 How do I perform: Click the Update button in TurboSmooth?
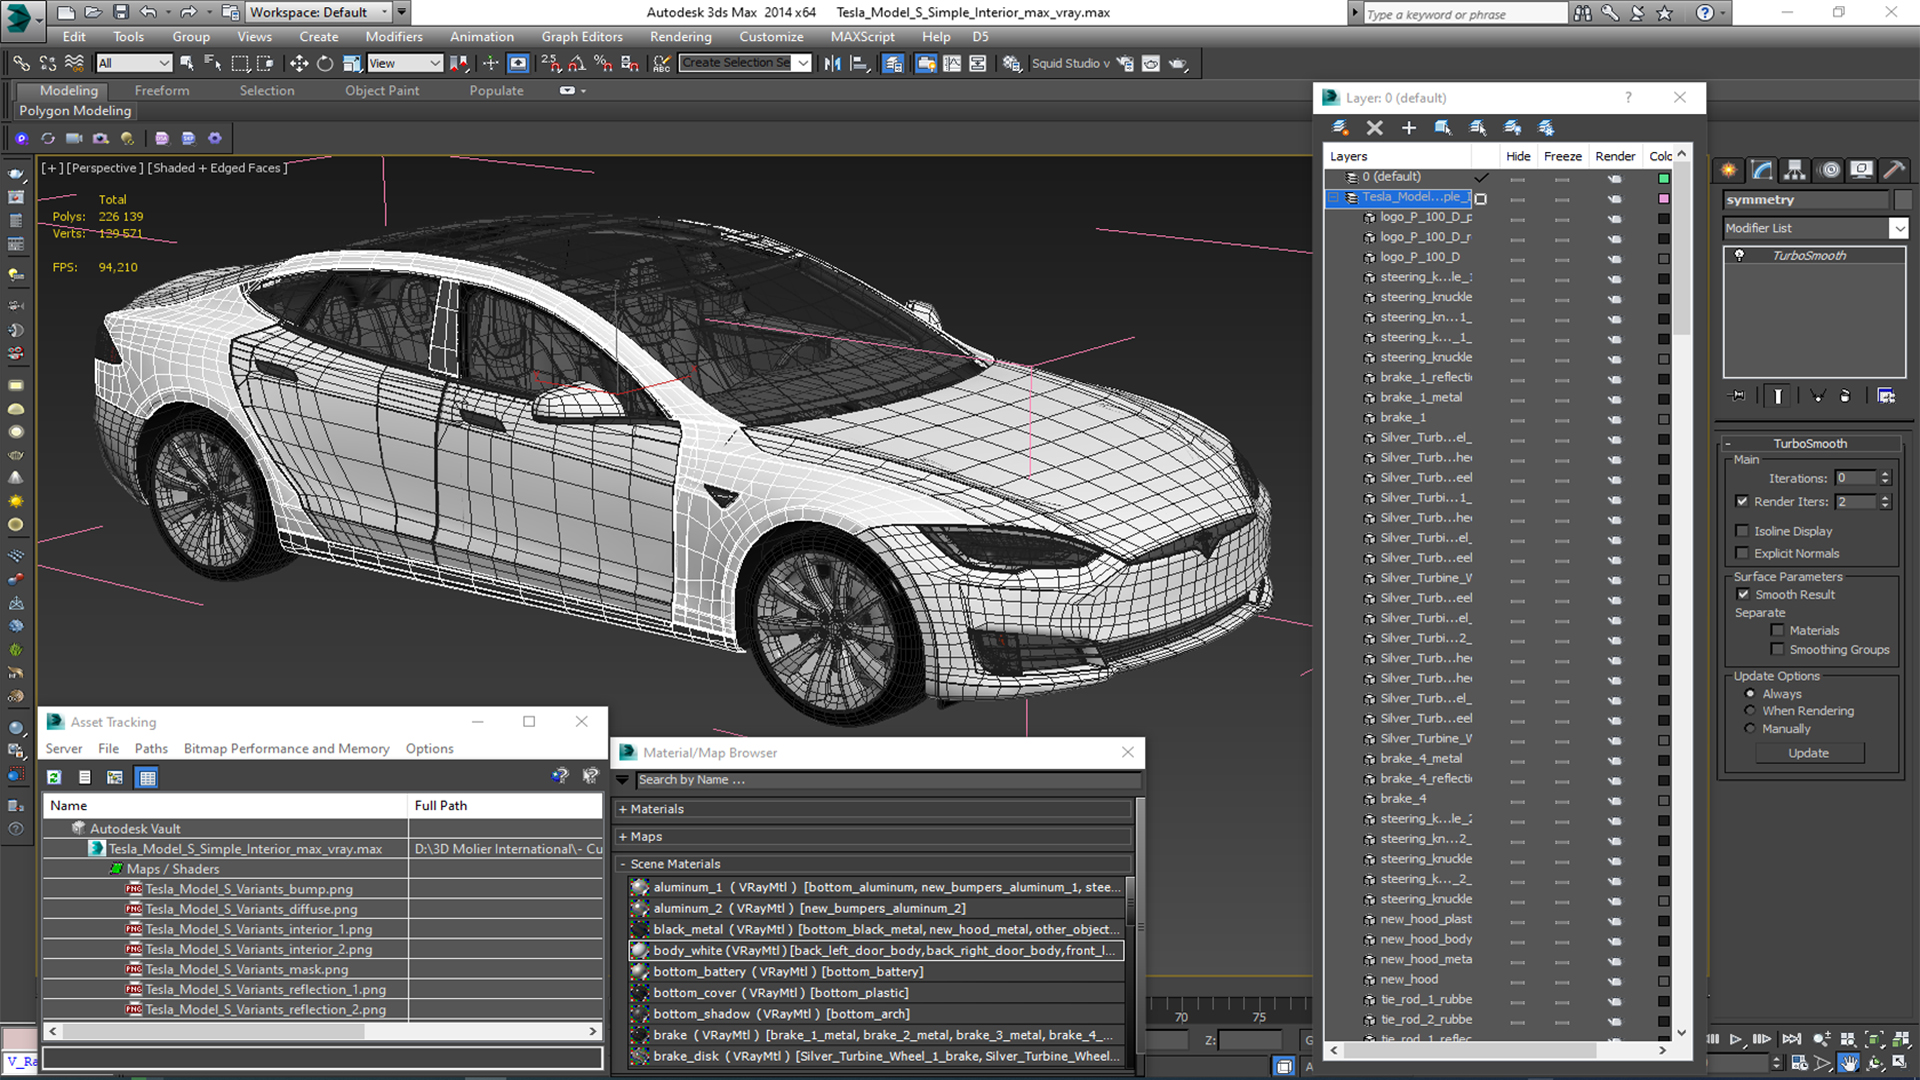(x=1809, y=753)
